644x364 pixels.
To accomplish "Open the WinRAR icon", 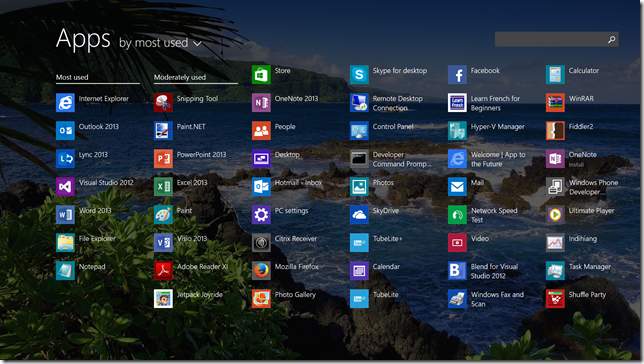I will click(555, 103).
